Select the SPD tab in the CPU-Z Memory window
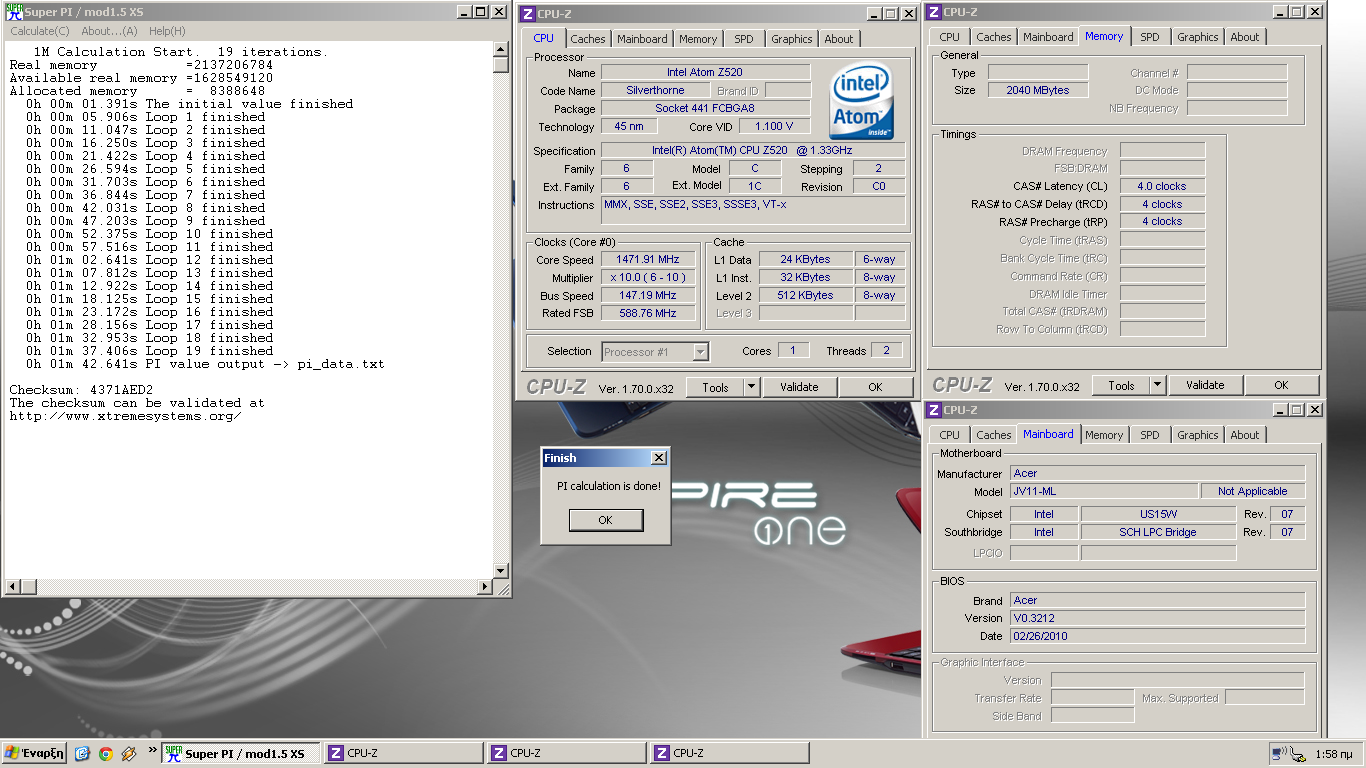The width and height of the screenshot is (1366, 768). (x=1150, y=37)
